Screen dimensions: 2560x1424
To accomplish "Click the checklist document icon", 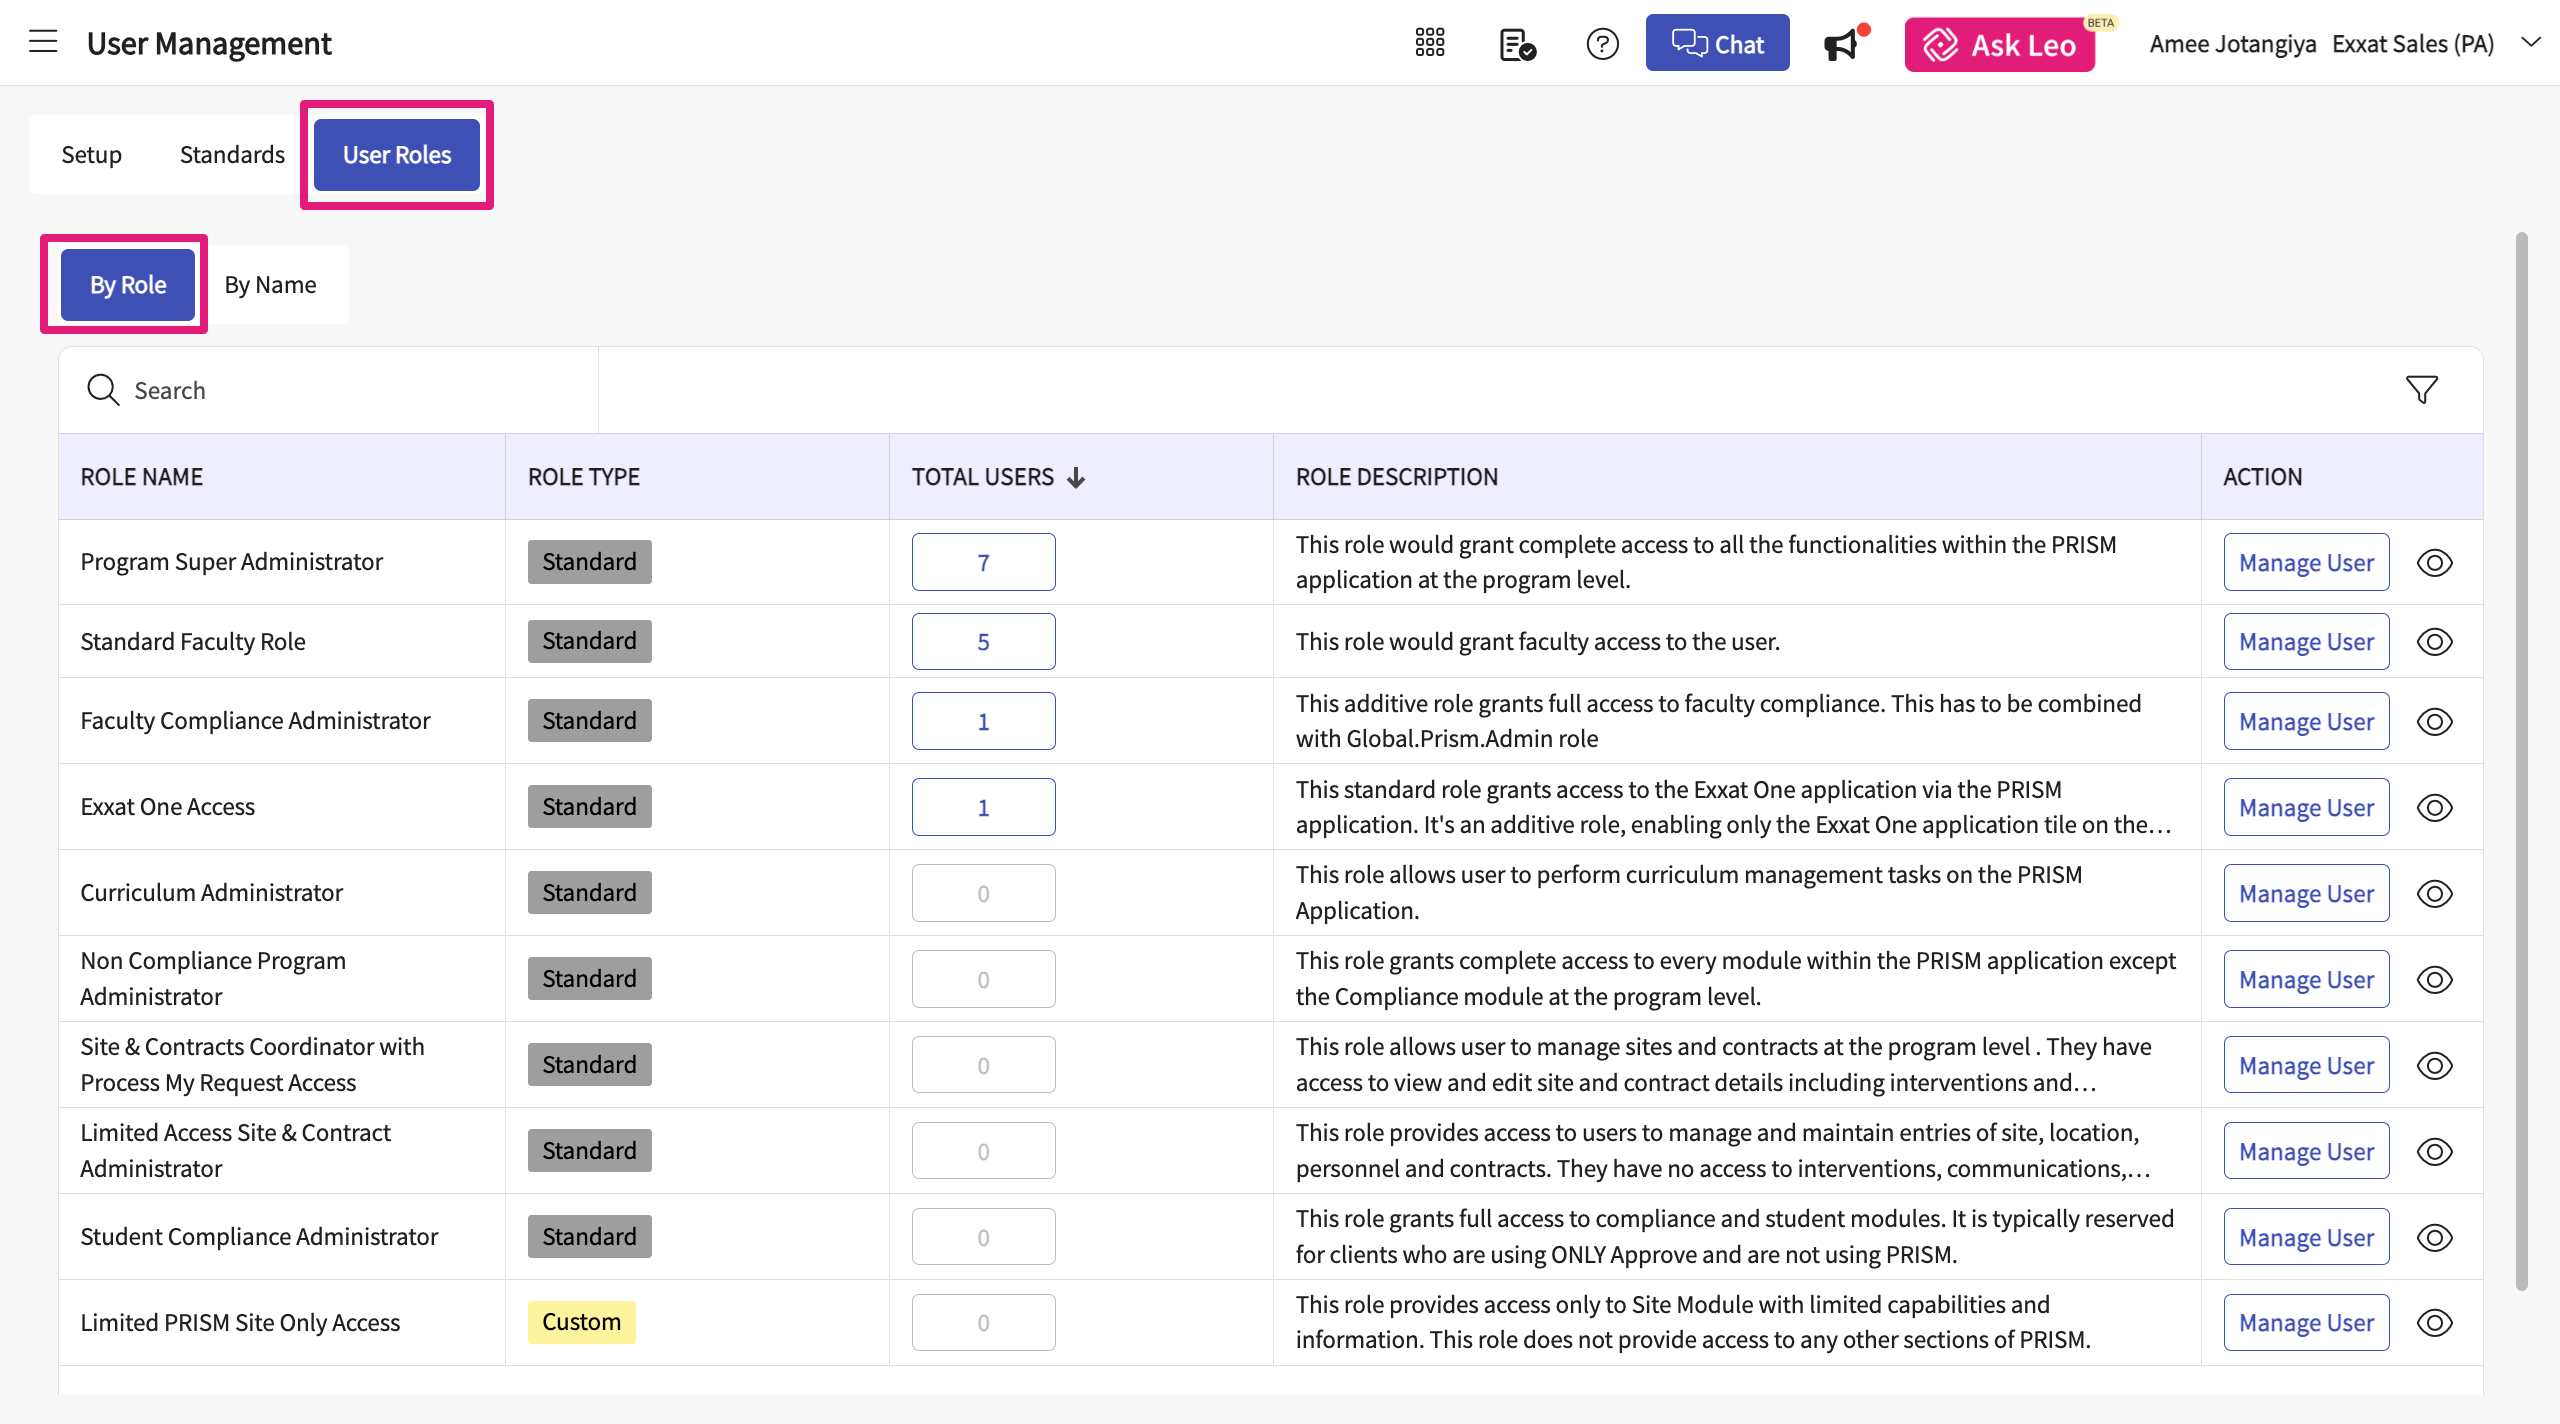I will [x=1517, y=44].
